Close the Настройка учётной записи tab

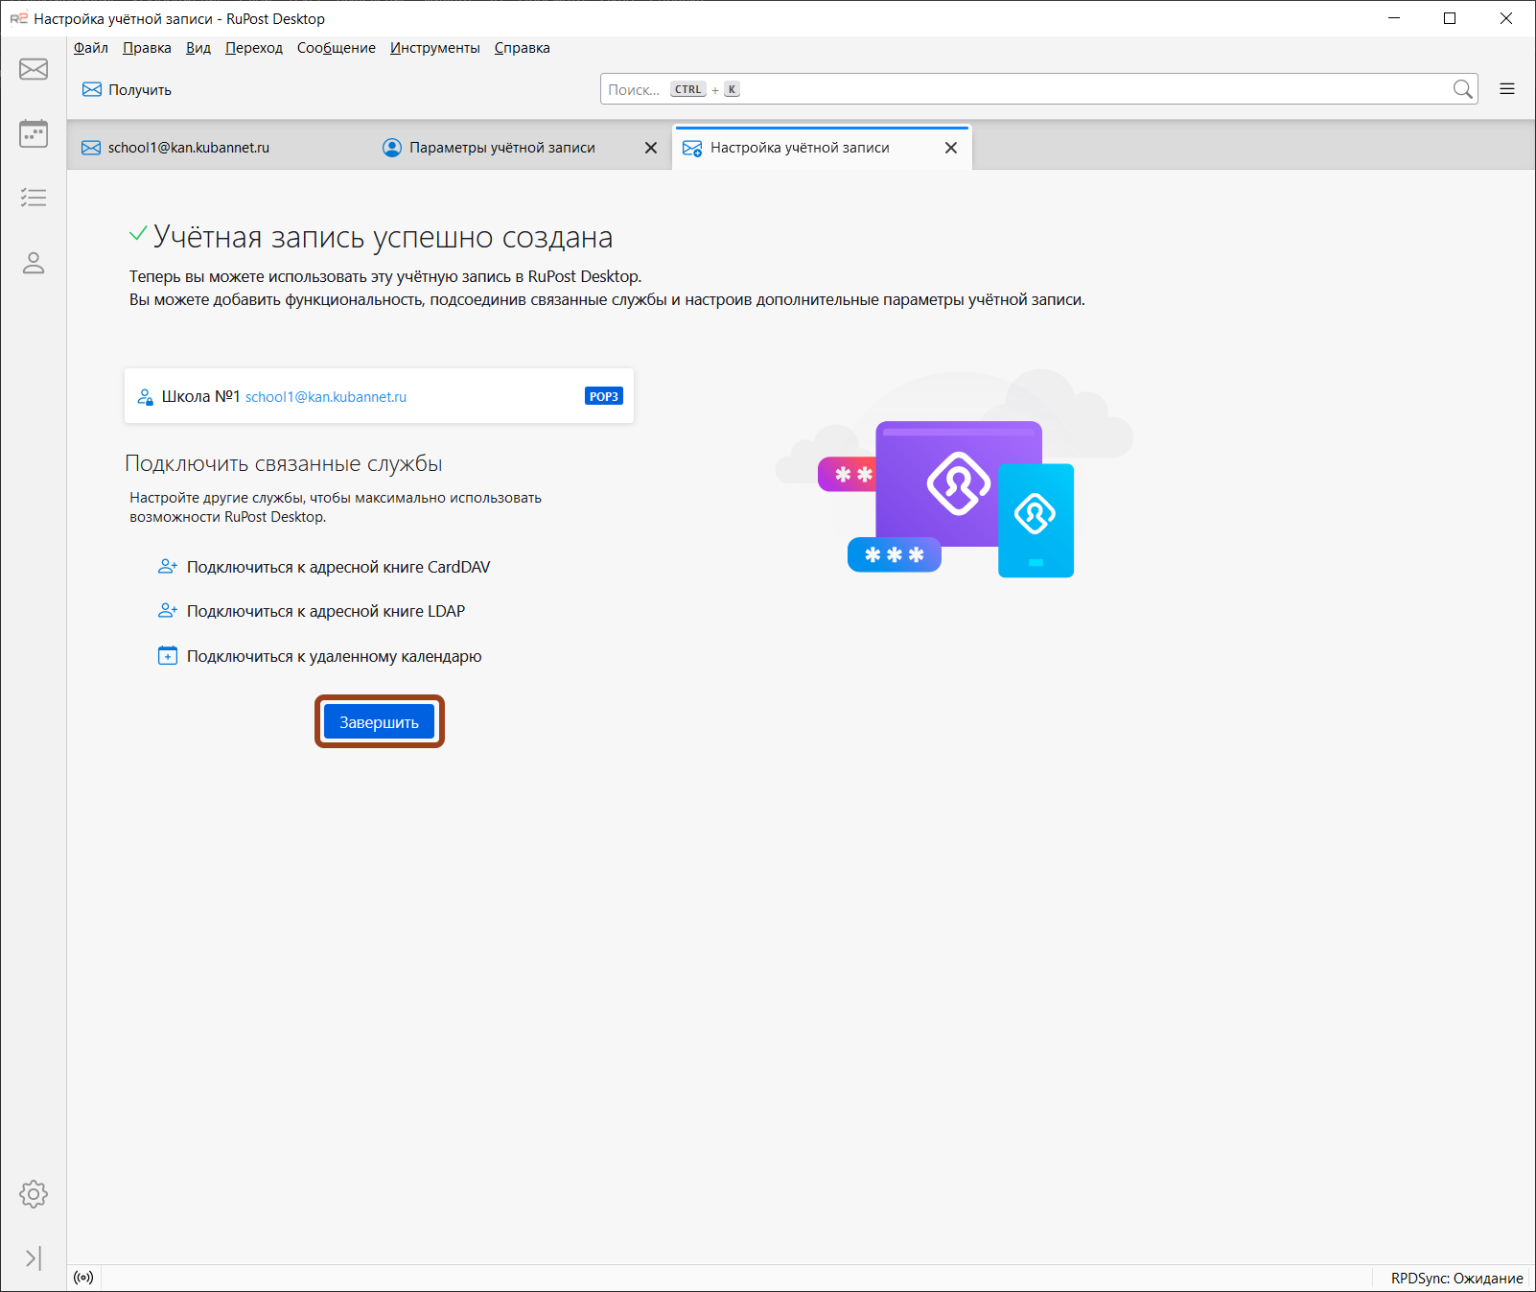[951, 148]
